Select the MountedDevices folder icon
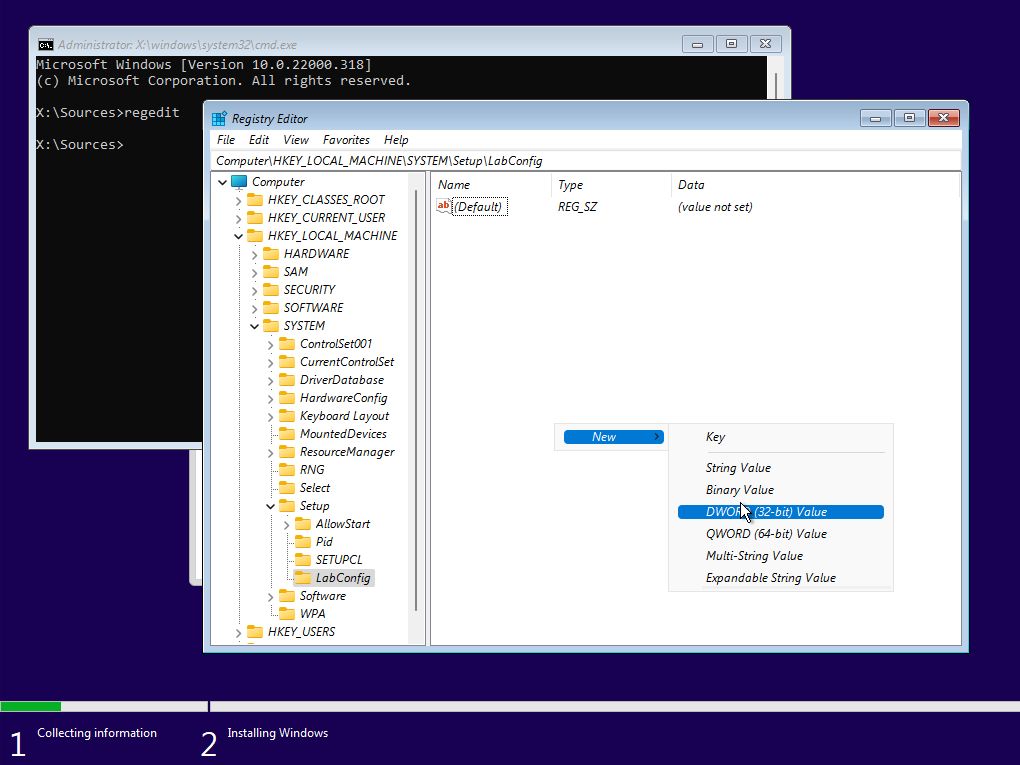This screenshot has height=765, width=1020. [x=287, y=434]
